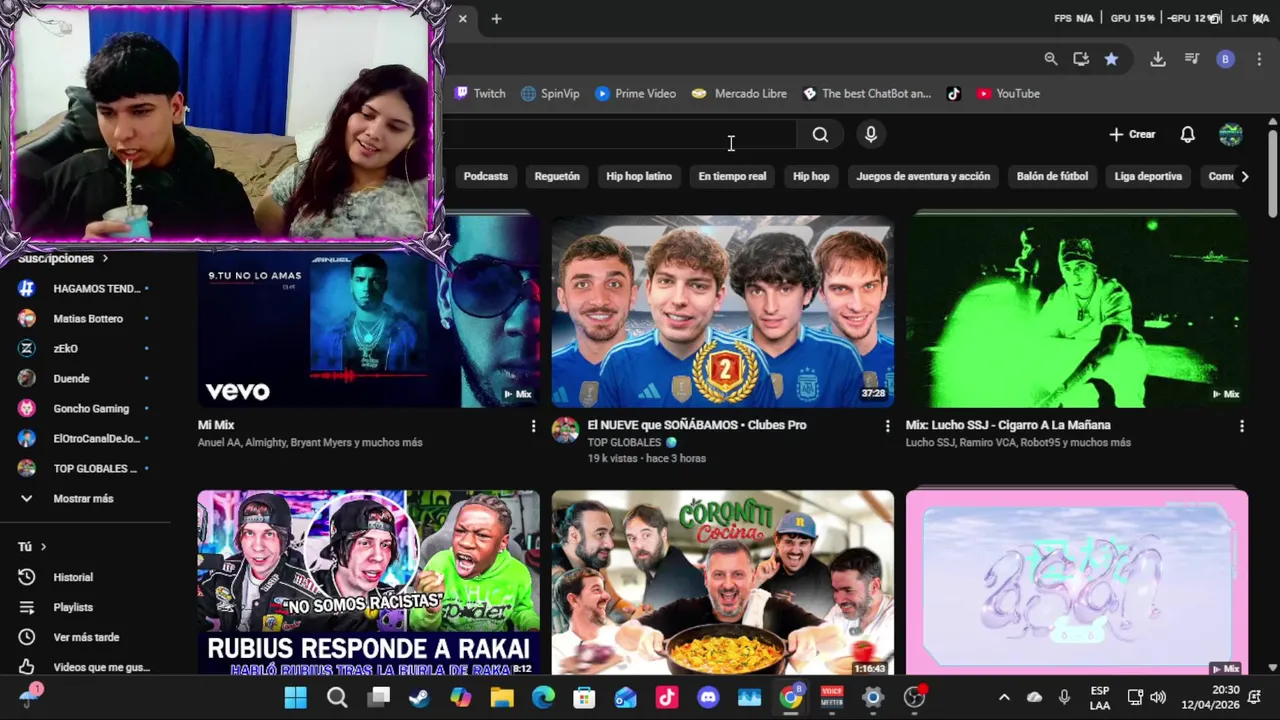Image resolution: width=1280 pixels, height=720 pixels.
Task: Open TOP GLOBALES subscription in sidebar
Action: coord(85,468)
